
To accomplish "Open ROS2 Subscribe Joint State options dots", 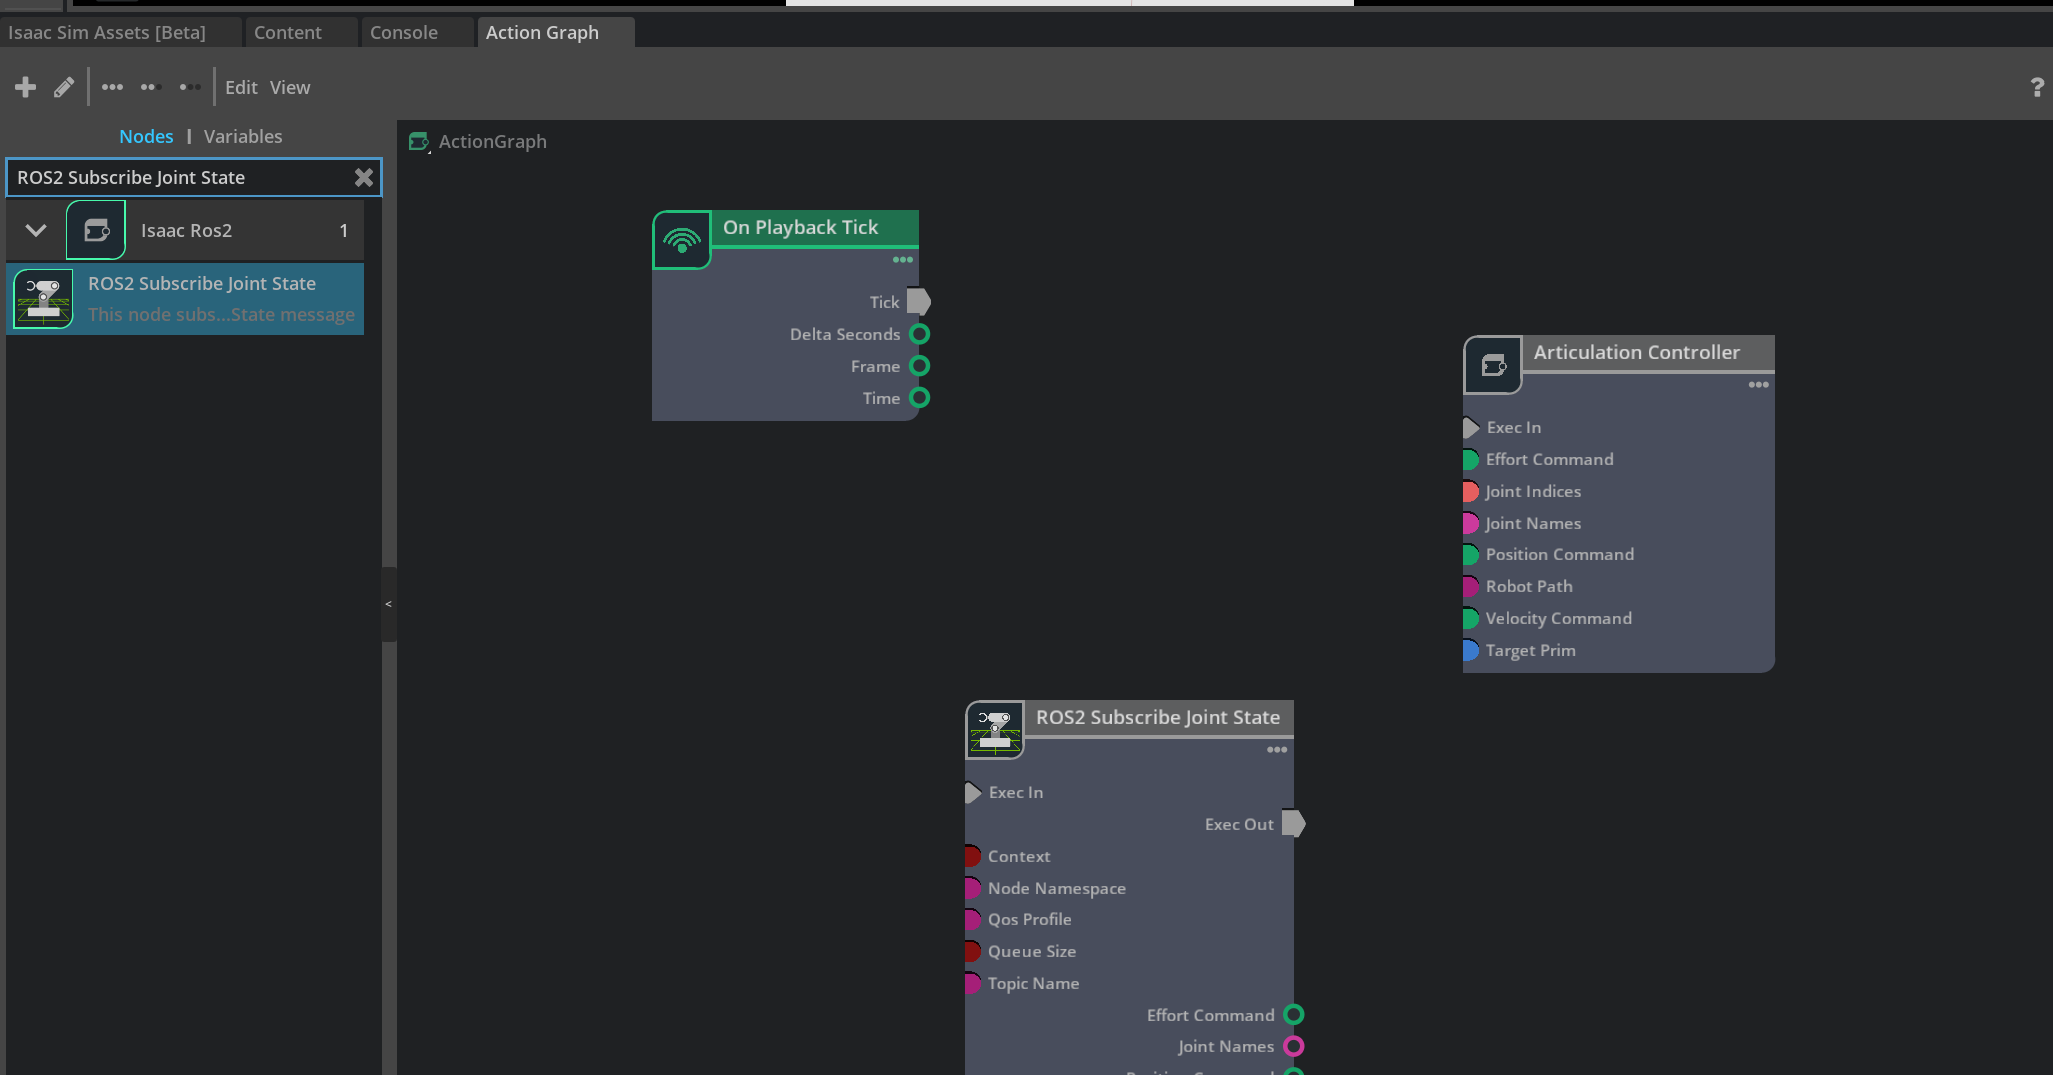I will tap(1277, 750).
